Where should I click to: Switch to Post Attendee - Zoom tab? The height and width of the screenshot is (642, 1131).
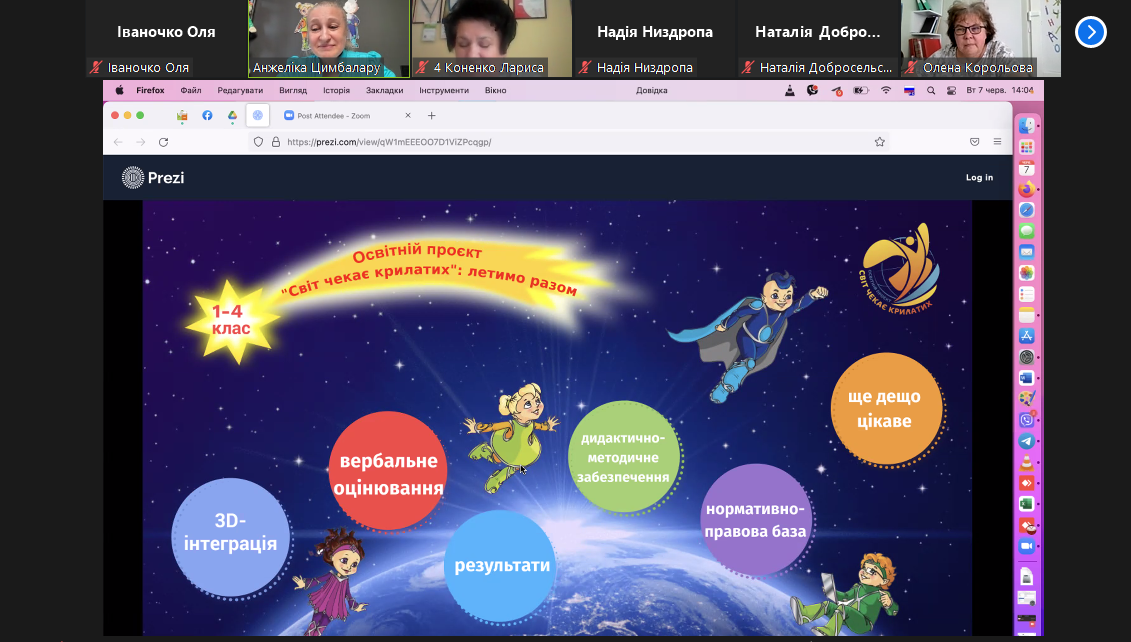click(348, 115)
